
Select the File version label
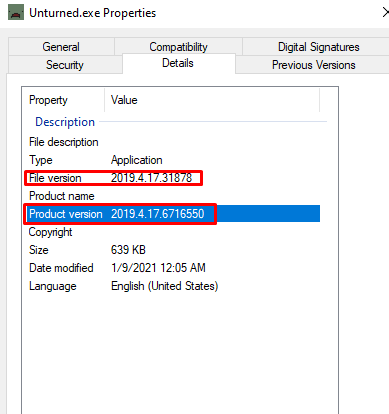click(x=55, y=178)
